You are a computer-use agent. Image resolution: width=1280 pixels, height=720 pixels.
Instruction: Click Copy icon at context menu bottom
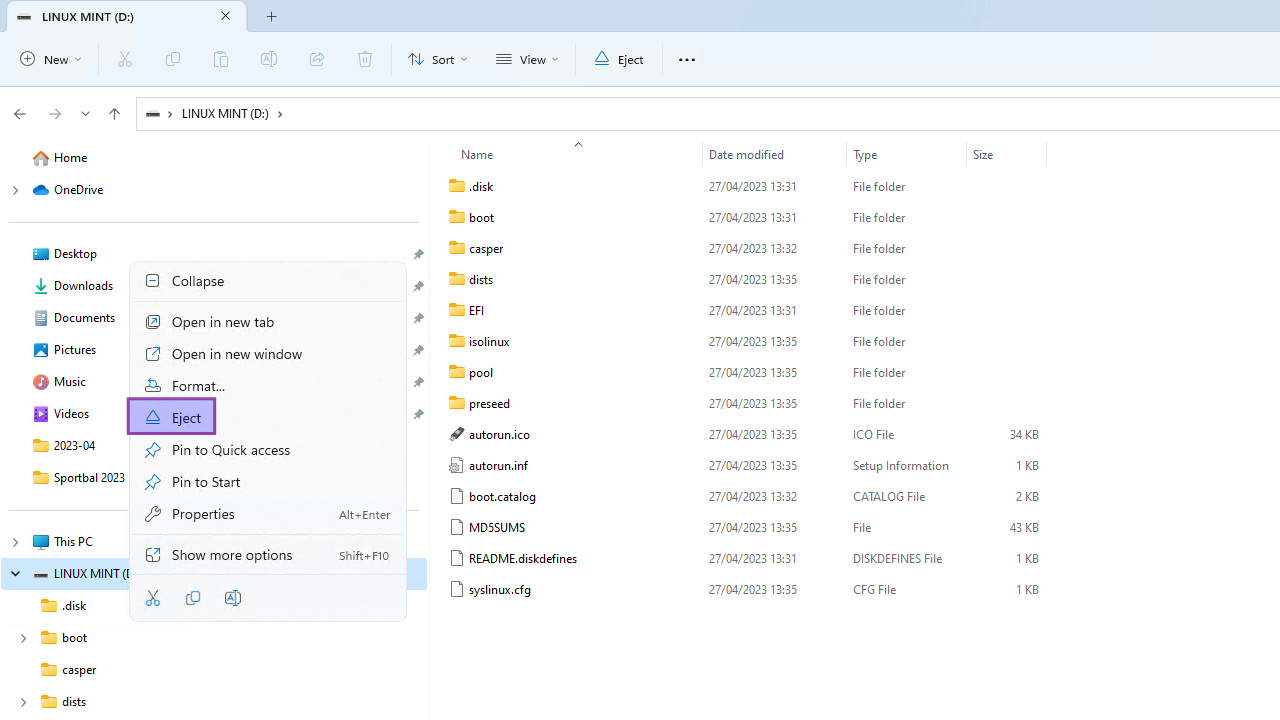click(x=193, y=598)
